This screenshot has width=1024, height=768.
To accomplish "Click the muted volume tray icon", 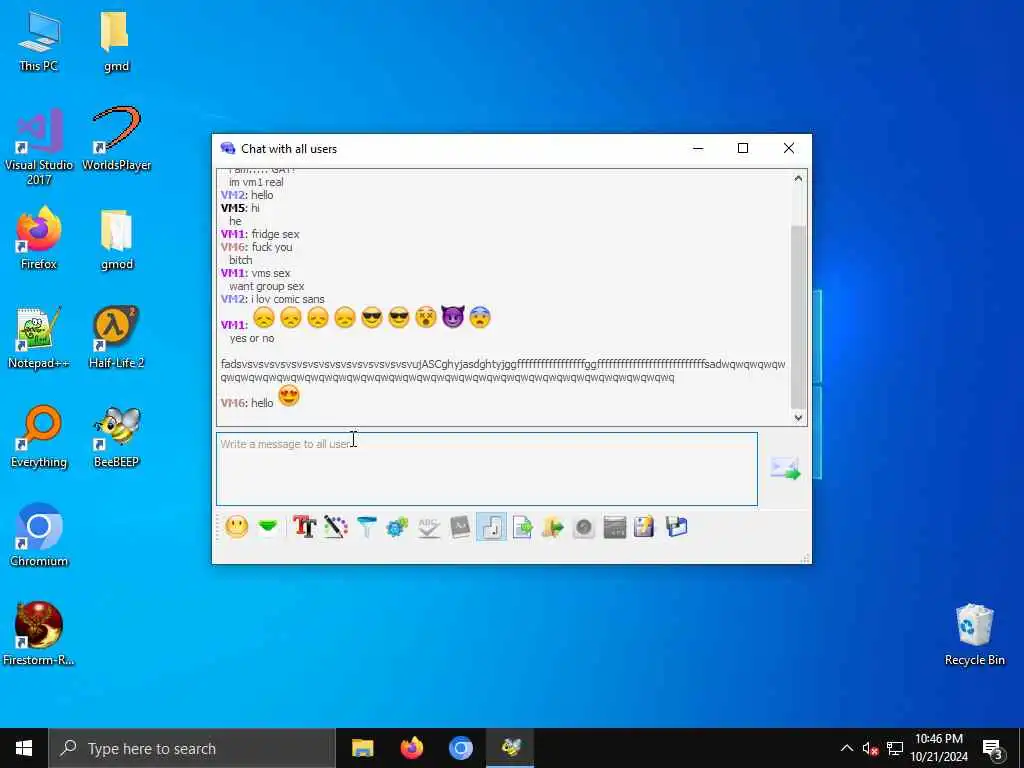I will point(869,748).
